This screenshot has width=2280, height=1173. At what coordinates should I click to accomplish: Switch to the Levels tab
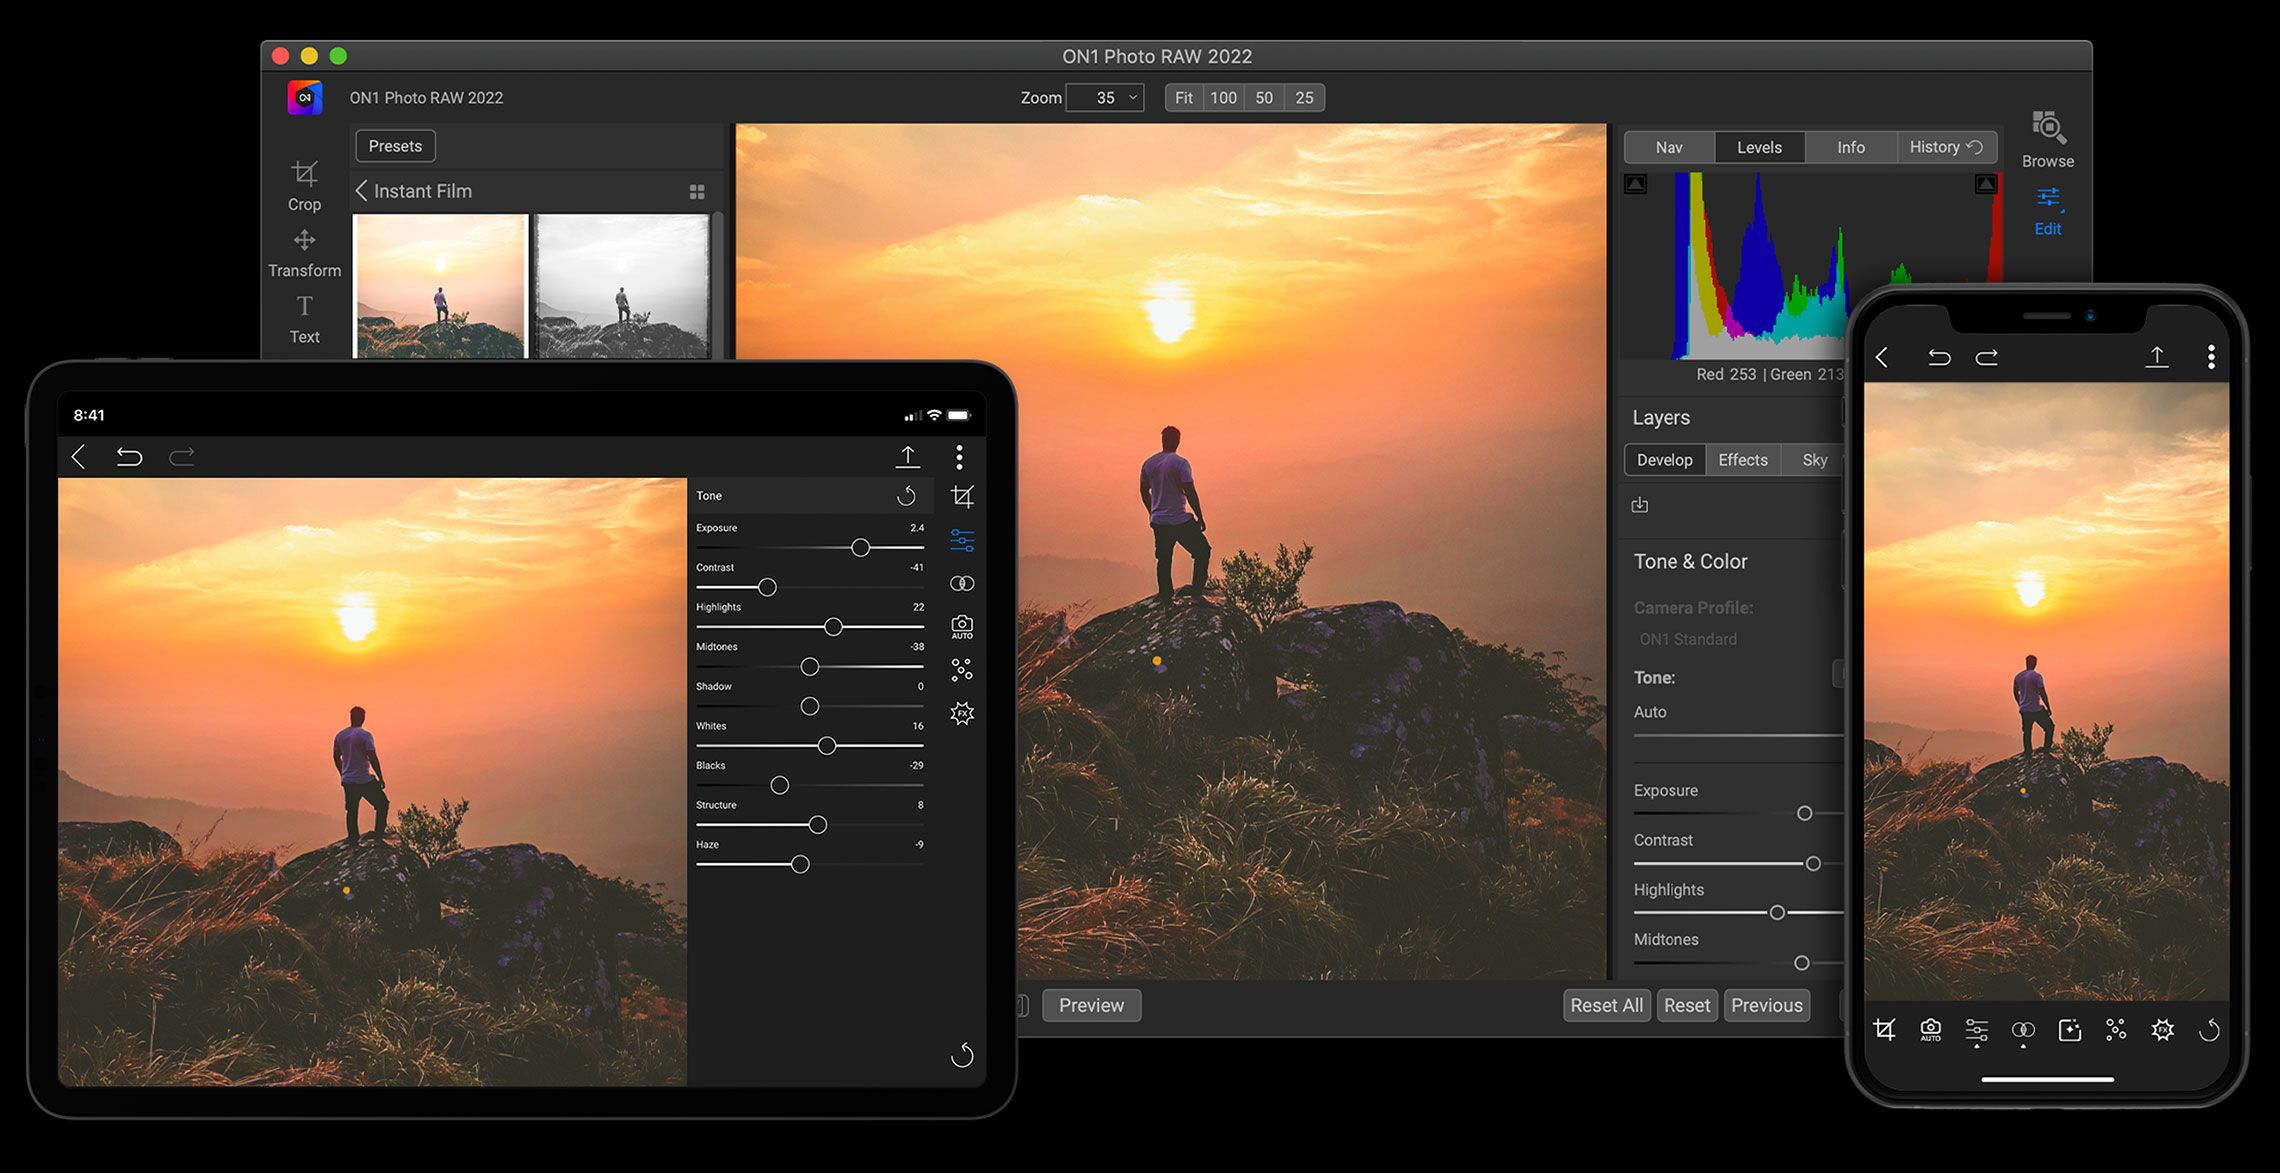[x=1759, y=147]
